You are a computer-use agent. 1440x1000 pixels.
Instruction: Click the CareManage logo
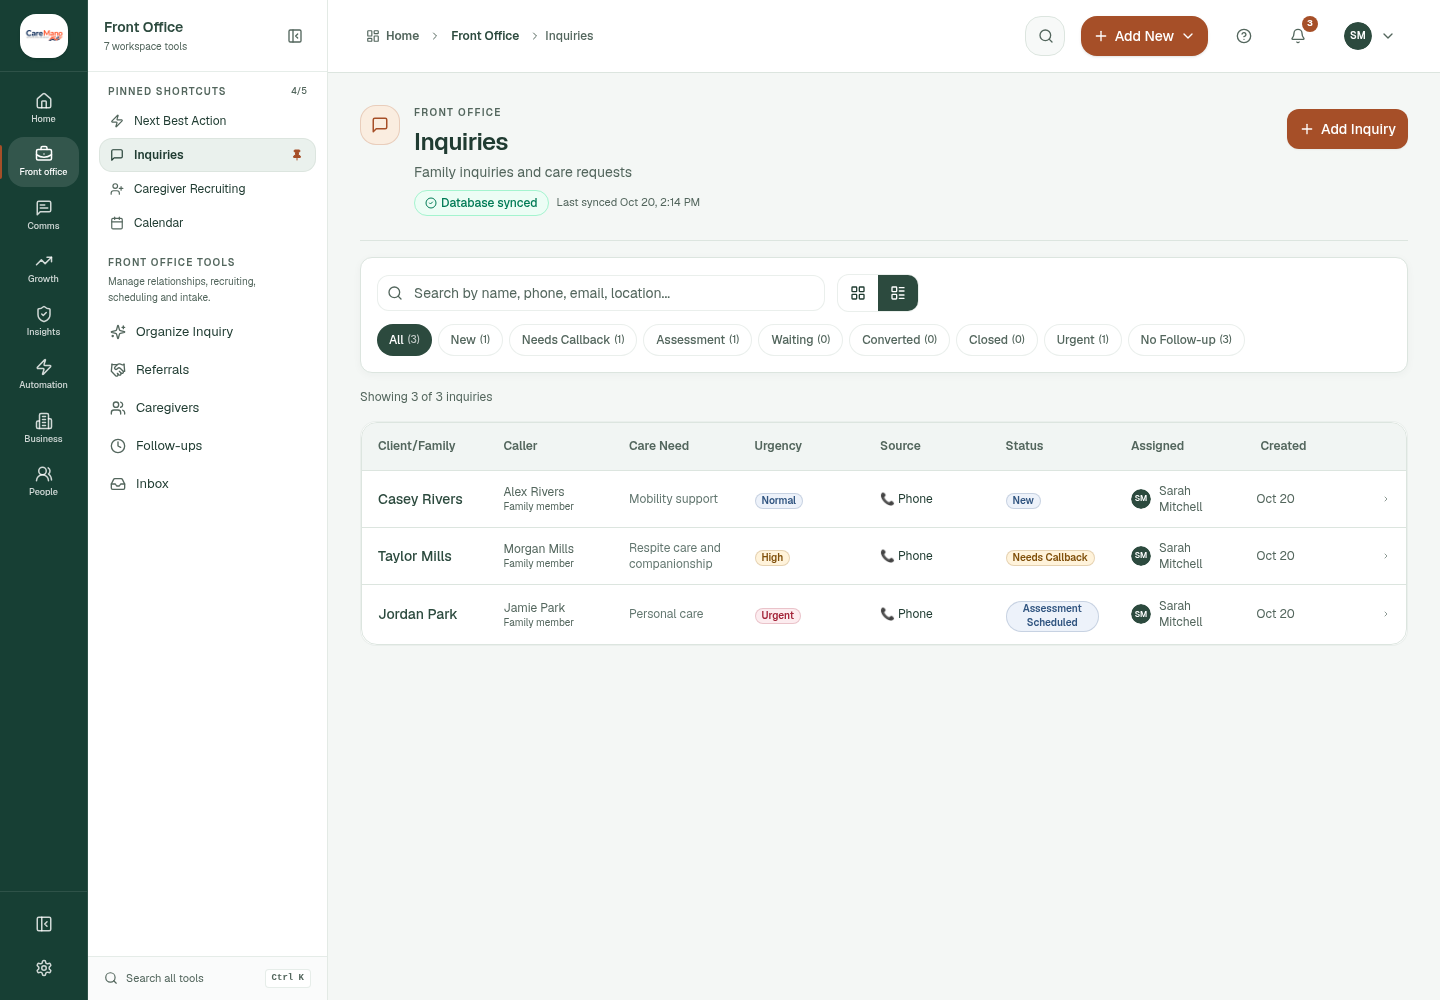pos(44,36)
